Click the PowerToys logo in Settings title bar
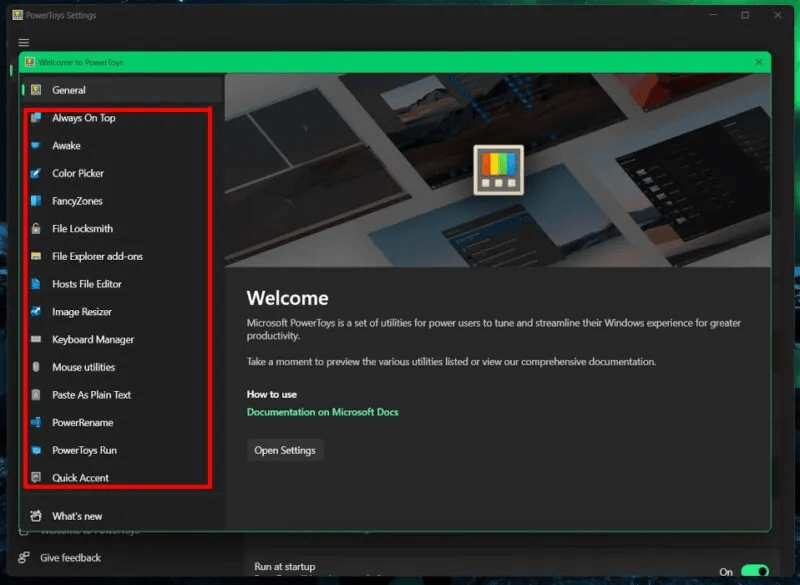The width and height of the screenshot is (800, 585). [18, 15]
